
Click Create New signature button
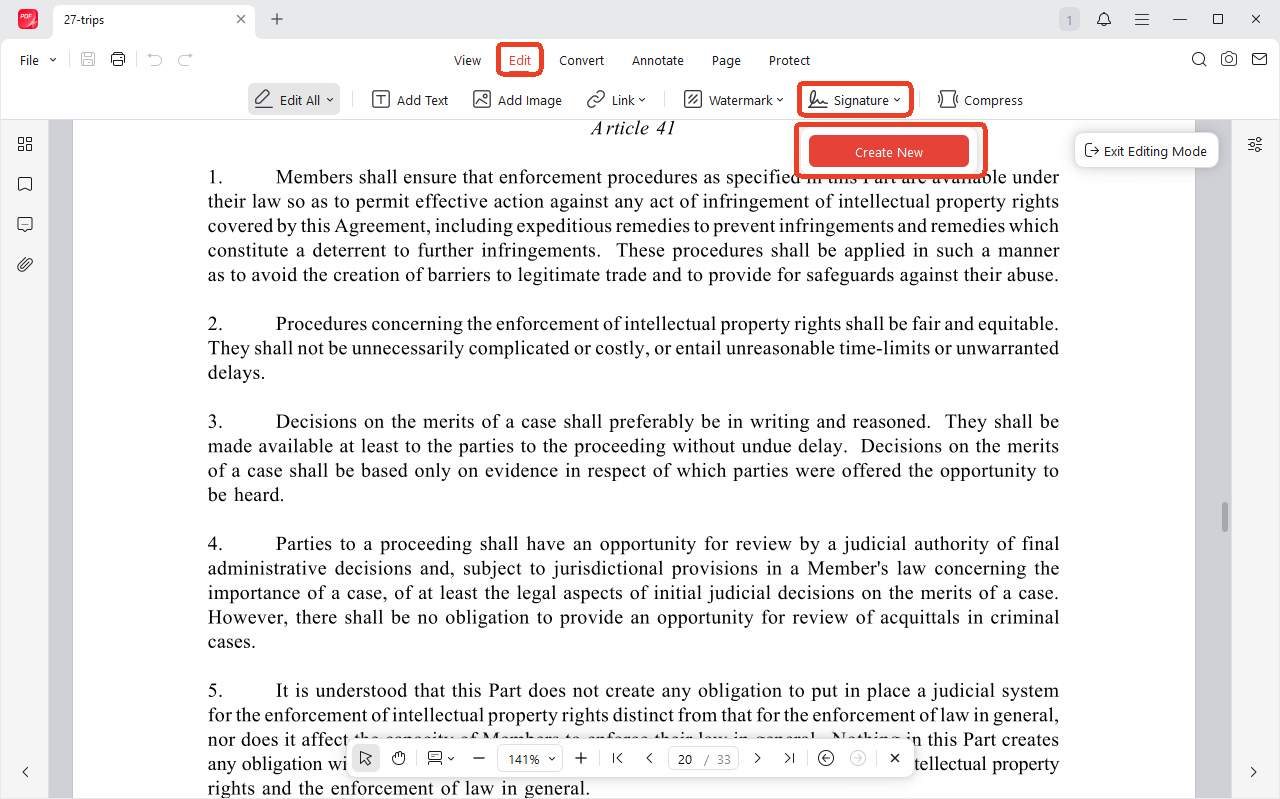(889, 152)
